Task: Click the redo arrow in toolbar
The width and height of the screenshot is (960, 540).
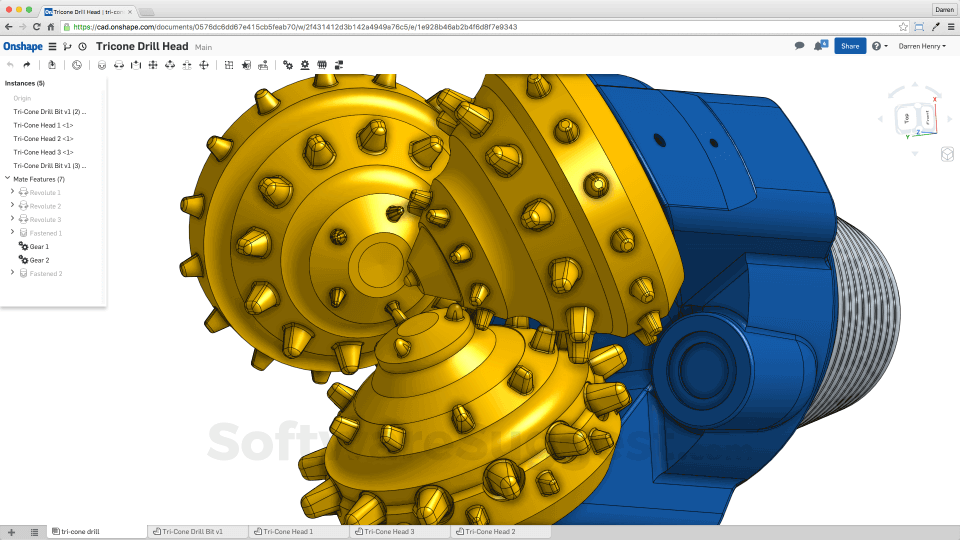Action: click(26, 65)
